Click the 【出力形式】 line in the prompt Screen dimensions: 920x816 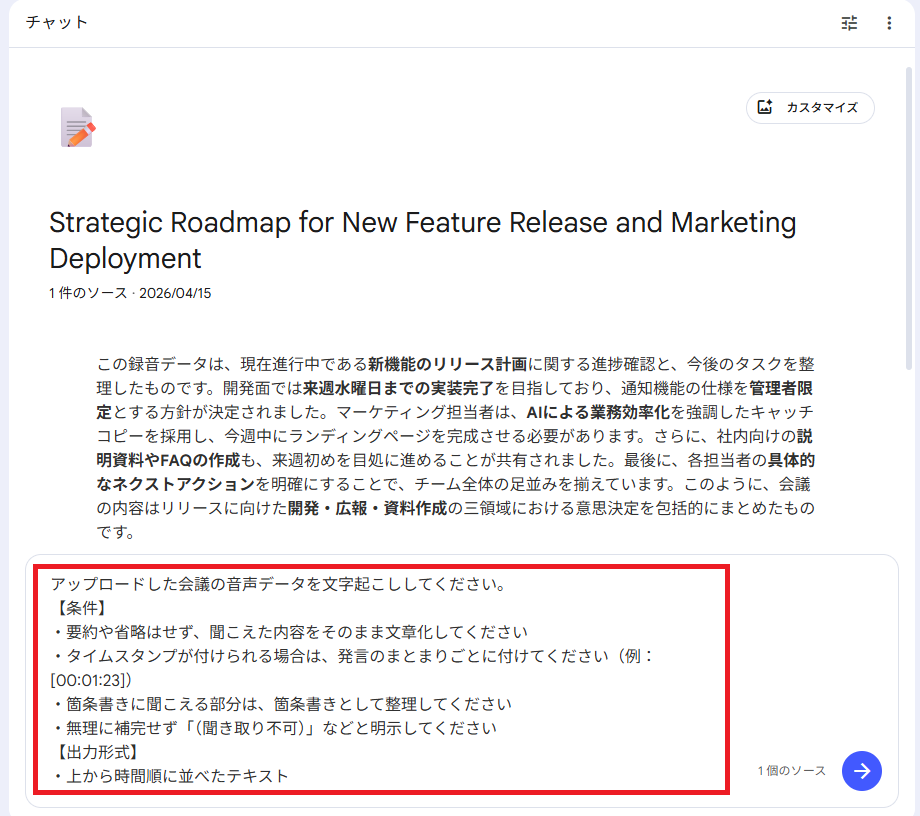coord(96,752)
